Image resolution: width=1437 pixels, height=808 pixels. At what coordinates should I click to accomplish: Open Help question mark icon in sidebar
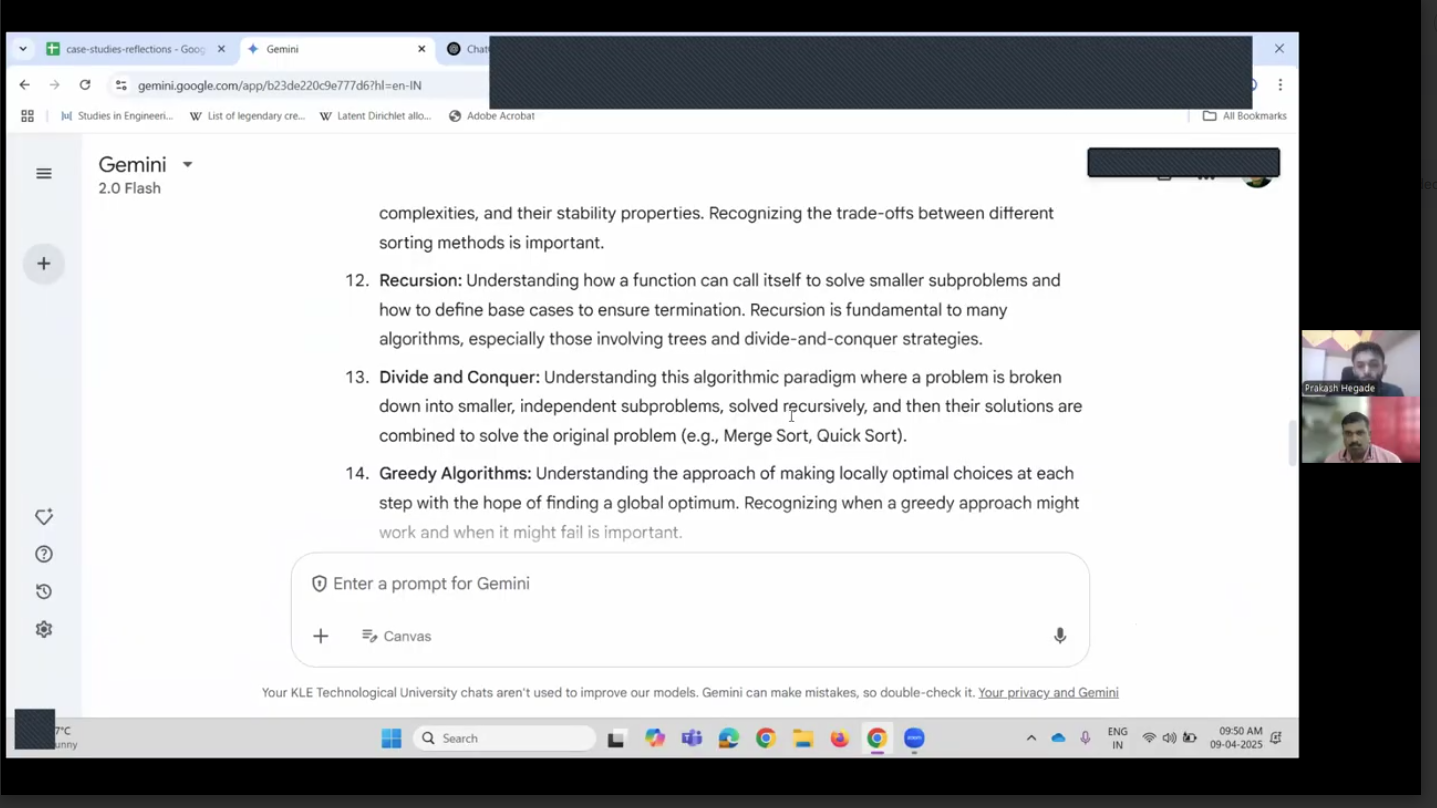tap(44, 554)
